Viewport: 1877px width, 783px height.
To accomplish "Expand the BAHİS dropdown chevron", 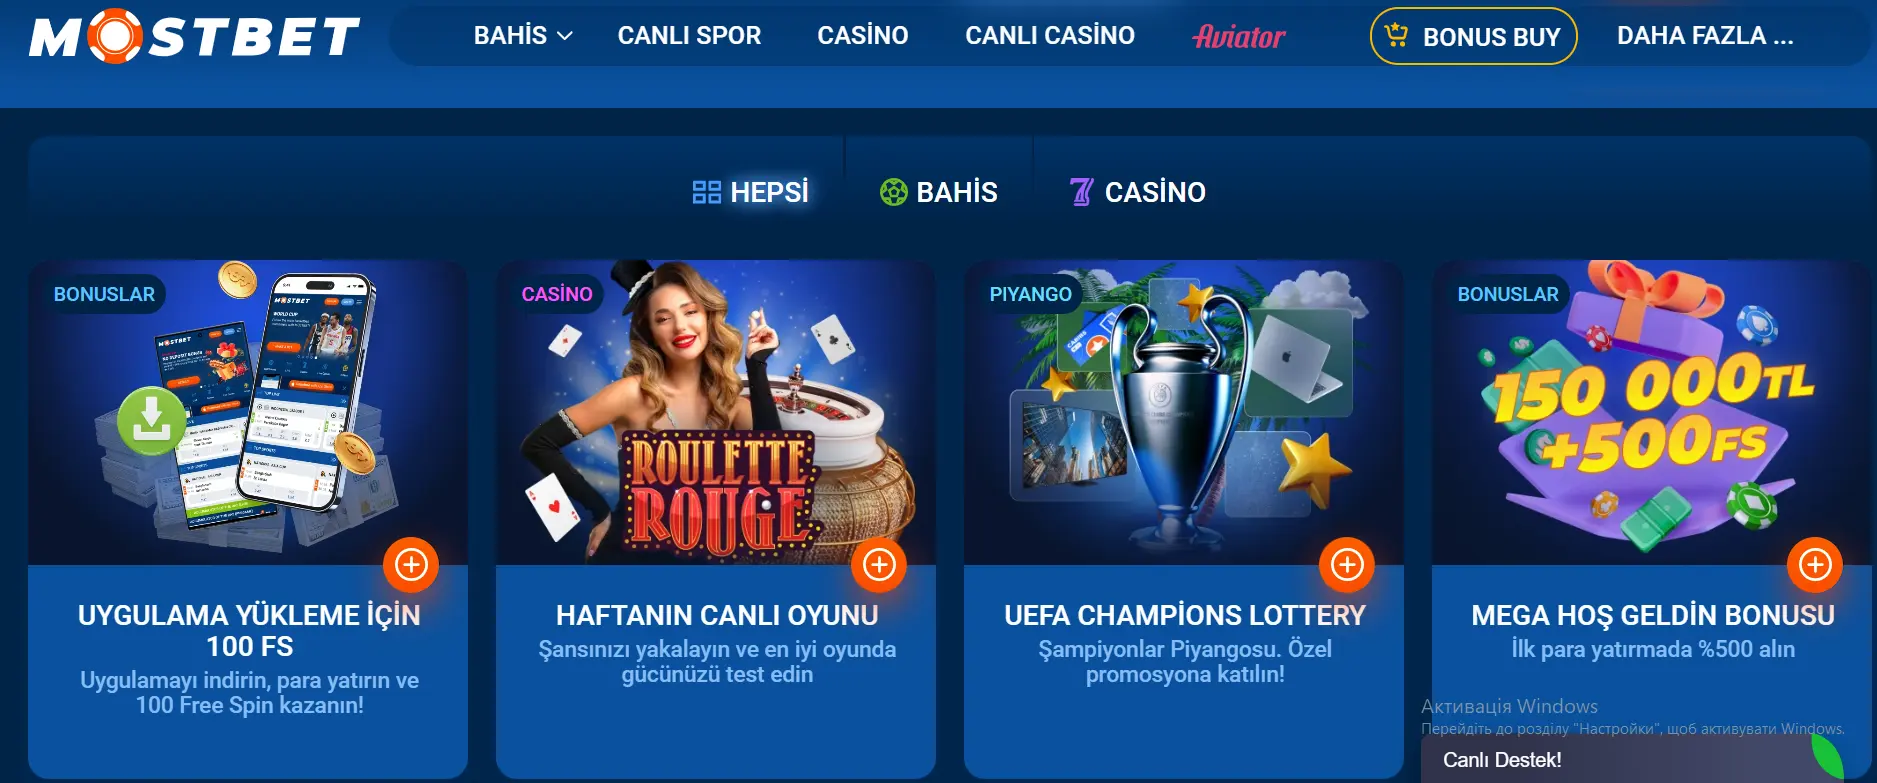I will (565, 36).
